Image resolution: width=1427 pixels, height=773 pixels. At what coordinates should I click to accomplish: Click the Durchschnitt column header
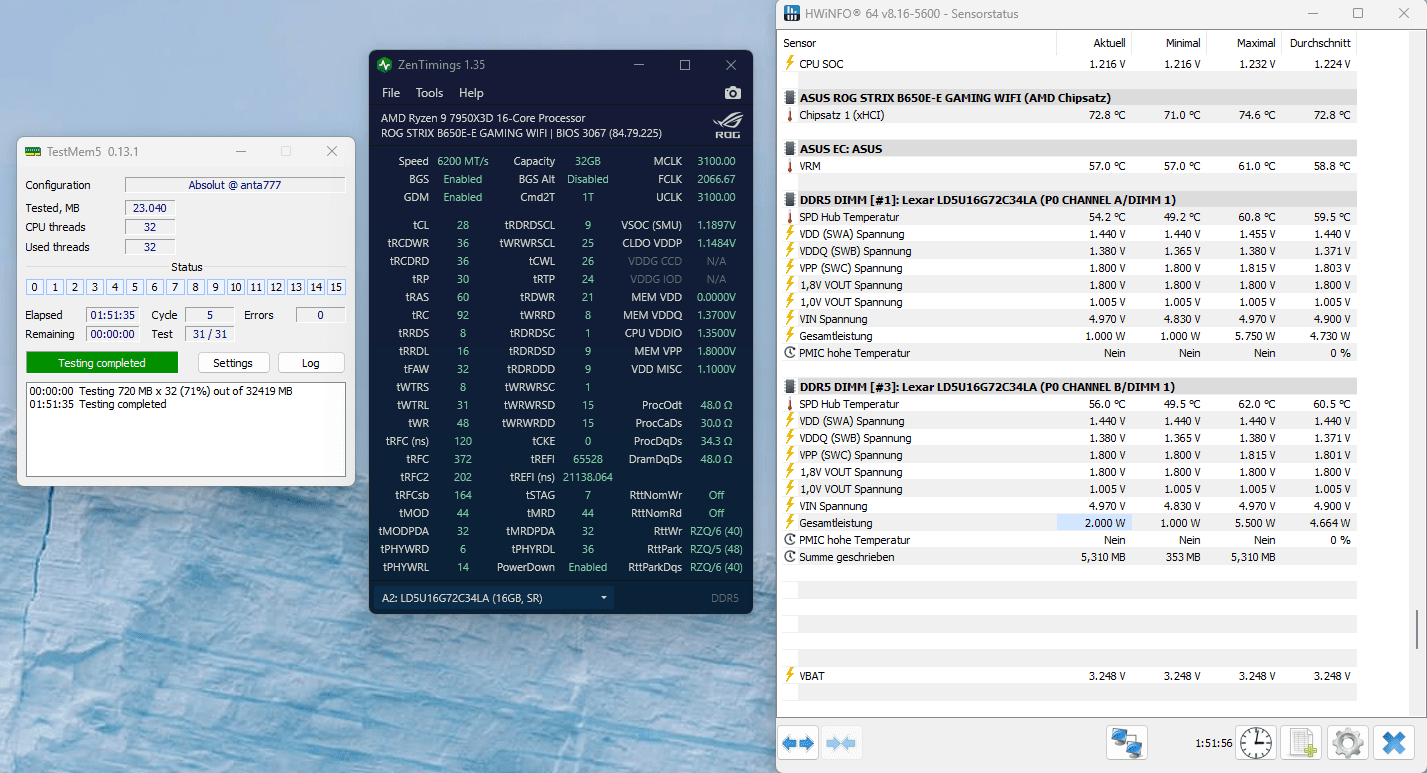tap(1320, 43)
